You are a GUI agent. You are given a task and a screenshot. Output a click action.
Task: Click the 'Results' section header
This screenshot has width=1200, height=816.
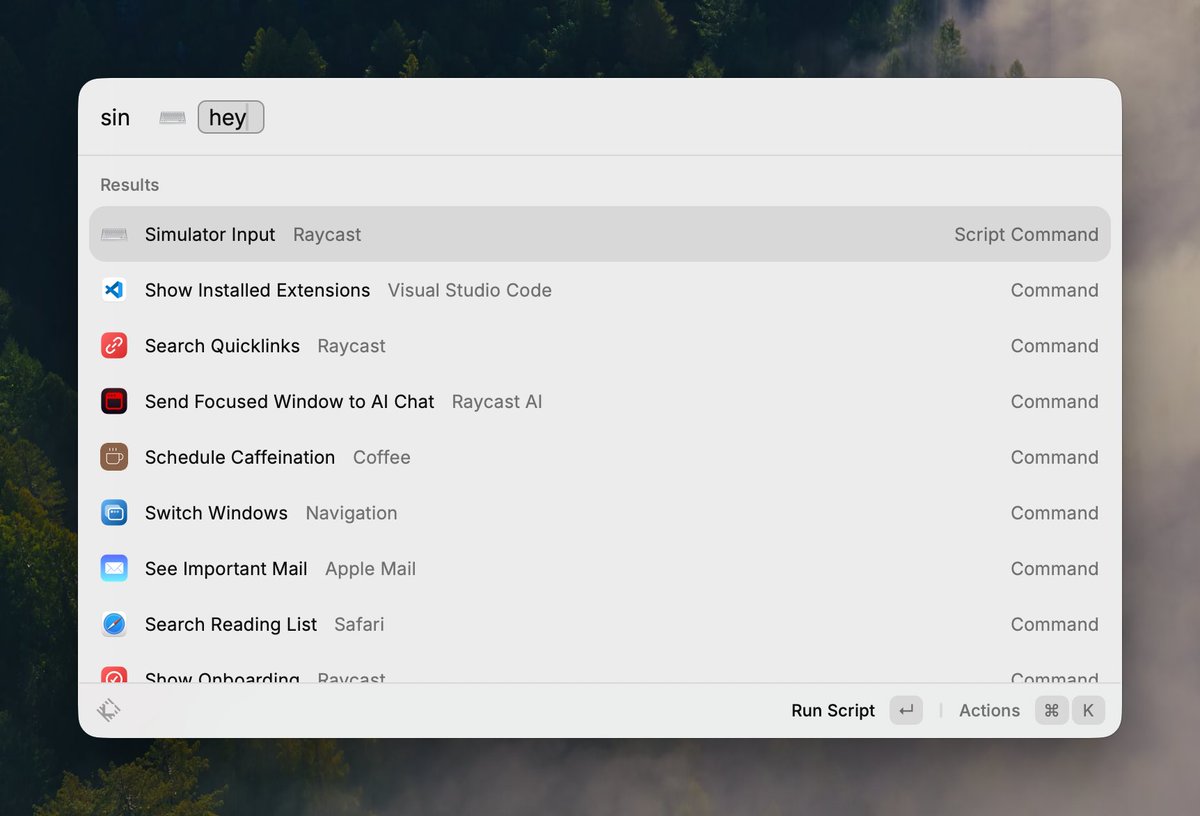[x=130, y=185]
